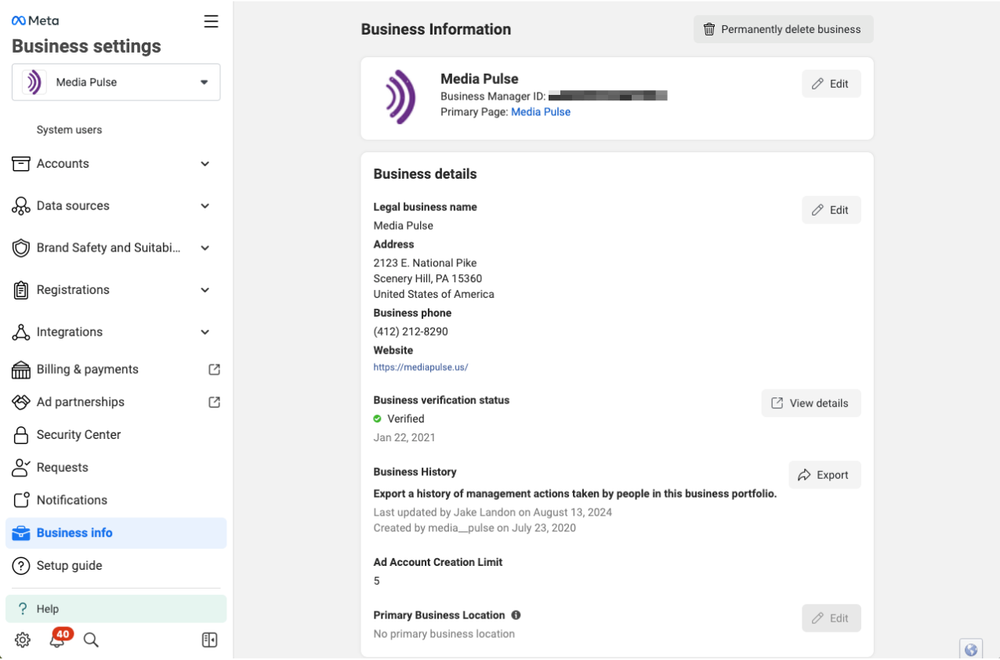1000x660 pixels.
Task: Click the Meta logo
Action: point(35,20)
